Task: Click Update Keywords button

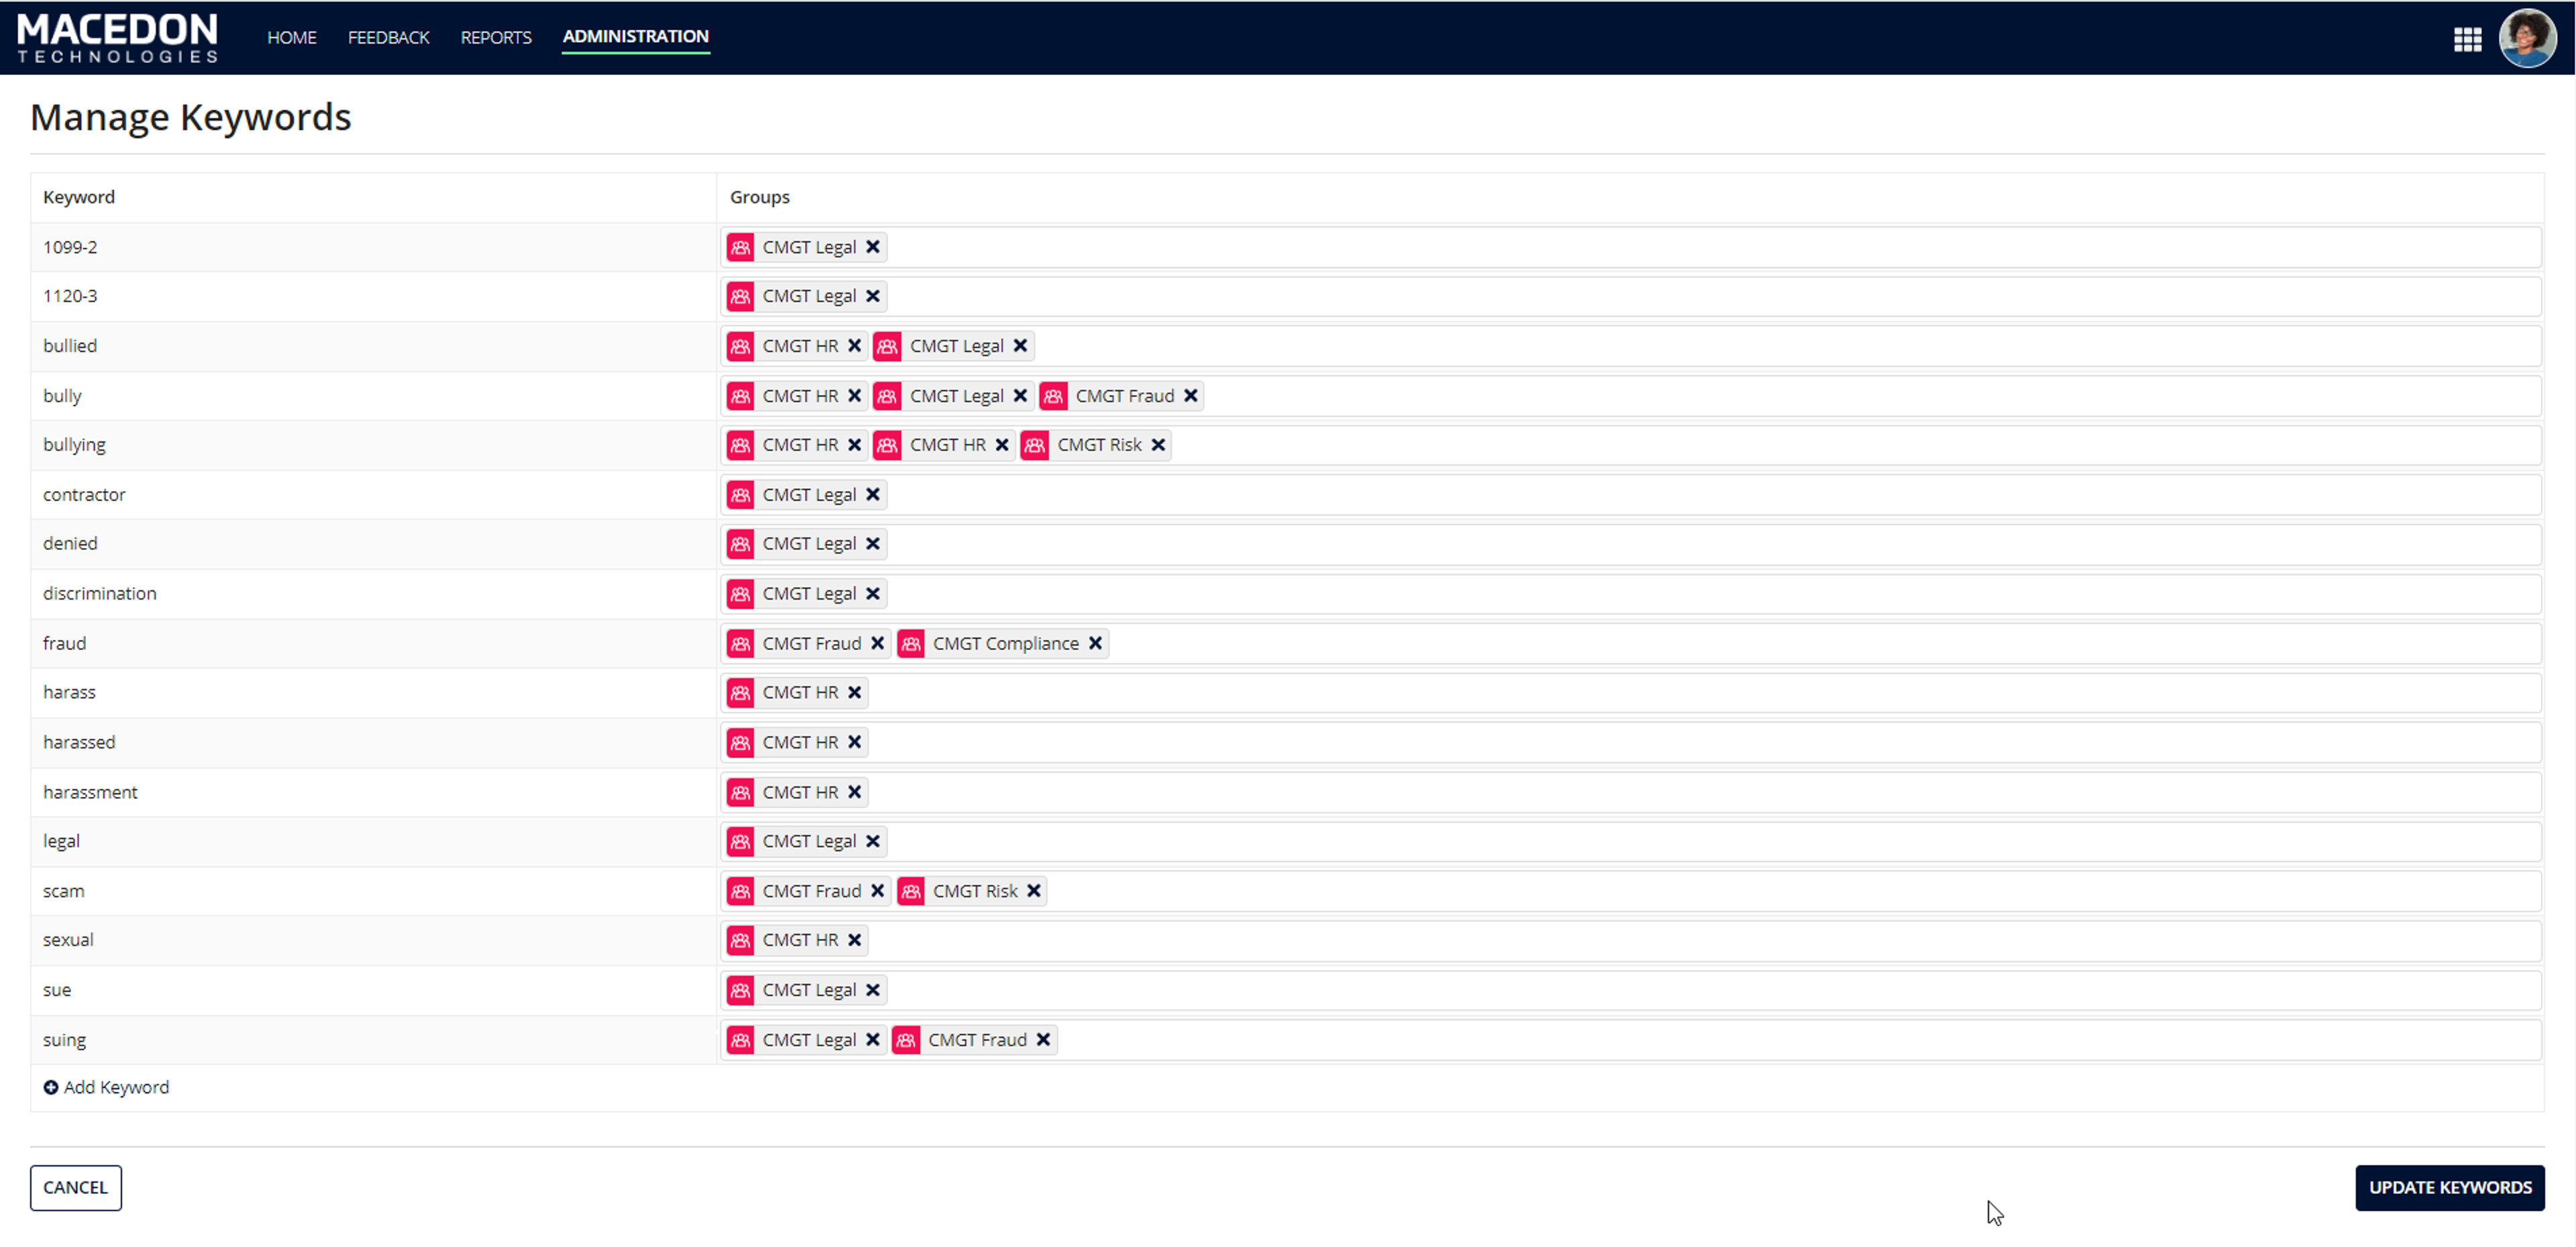Action: coord(2449,1188)
